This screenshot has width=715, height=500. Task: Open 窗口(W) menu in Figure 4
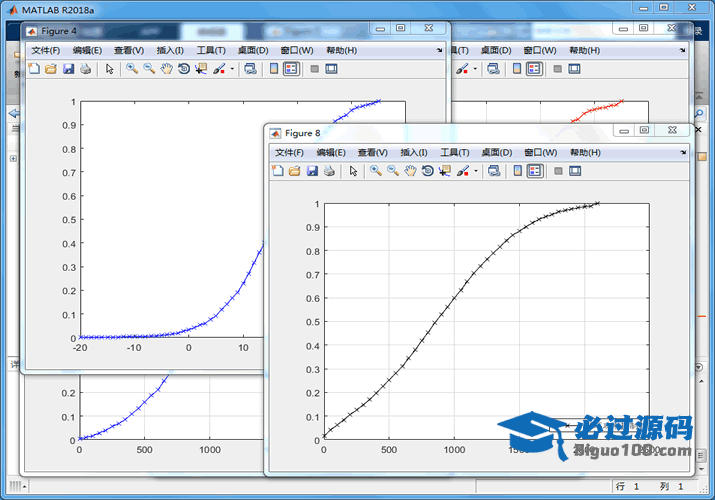pyautogui.click(x=297, y=50)
